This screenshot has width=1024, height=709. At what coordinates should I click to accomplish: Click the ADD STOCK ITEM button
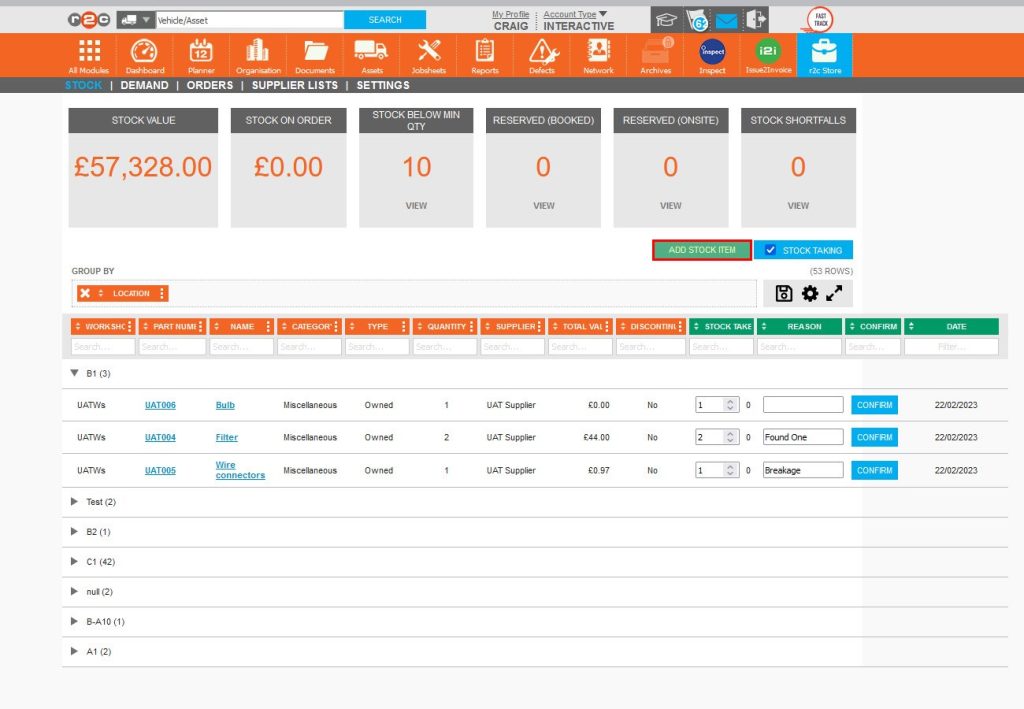(x=701, y=249)
